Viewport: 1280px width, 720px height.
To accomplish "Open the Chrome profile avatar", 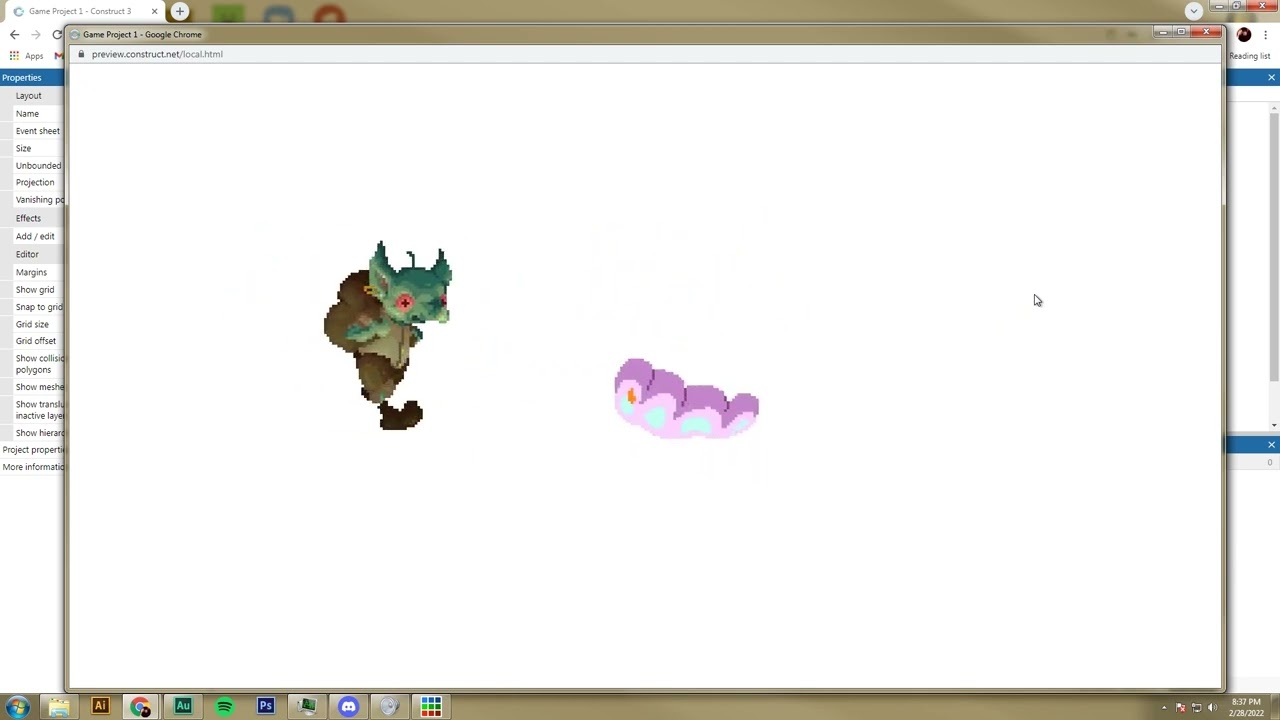I will [x=1244, y=35].
